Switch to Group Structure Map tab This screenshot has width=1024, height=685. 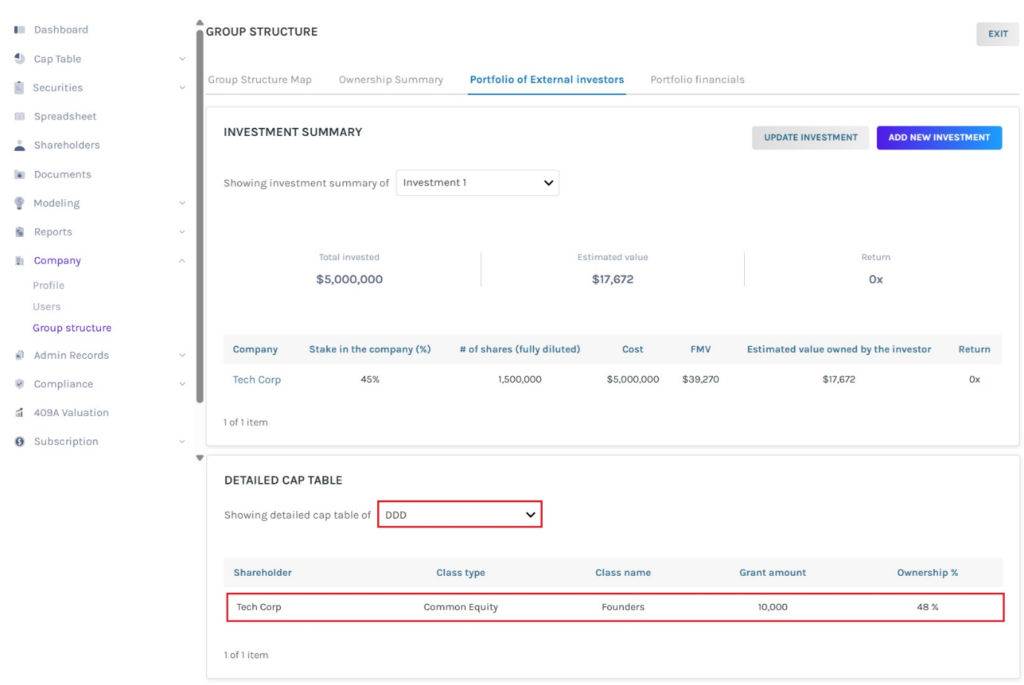click(259, 80)
